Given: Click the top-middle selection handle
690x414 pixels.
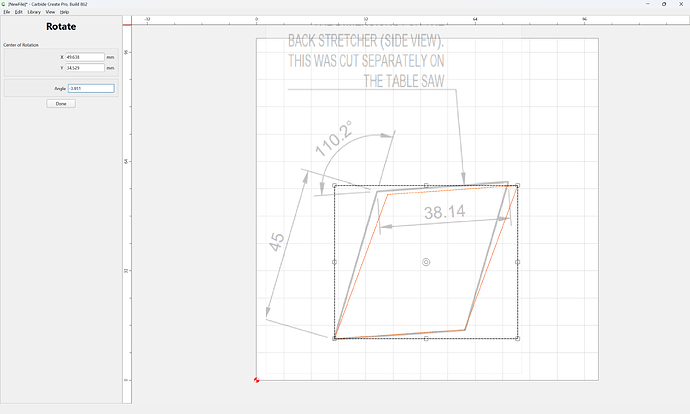Looking at the screenshot, I should [426, 186].
